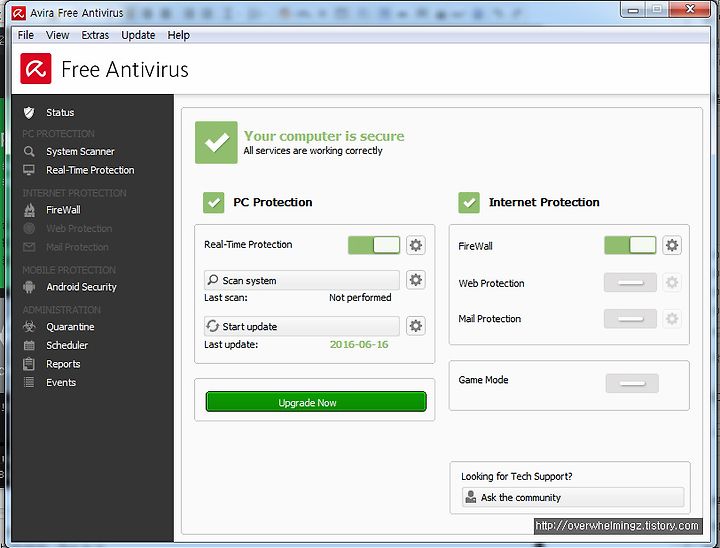This screenshot has height=548, width=720.
Task: Open Real-Time Protection settings gear
Action: pos(416,245)
